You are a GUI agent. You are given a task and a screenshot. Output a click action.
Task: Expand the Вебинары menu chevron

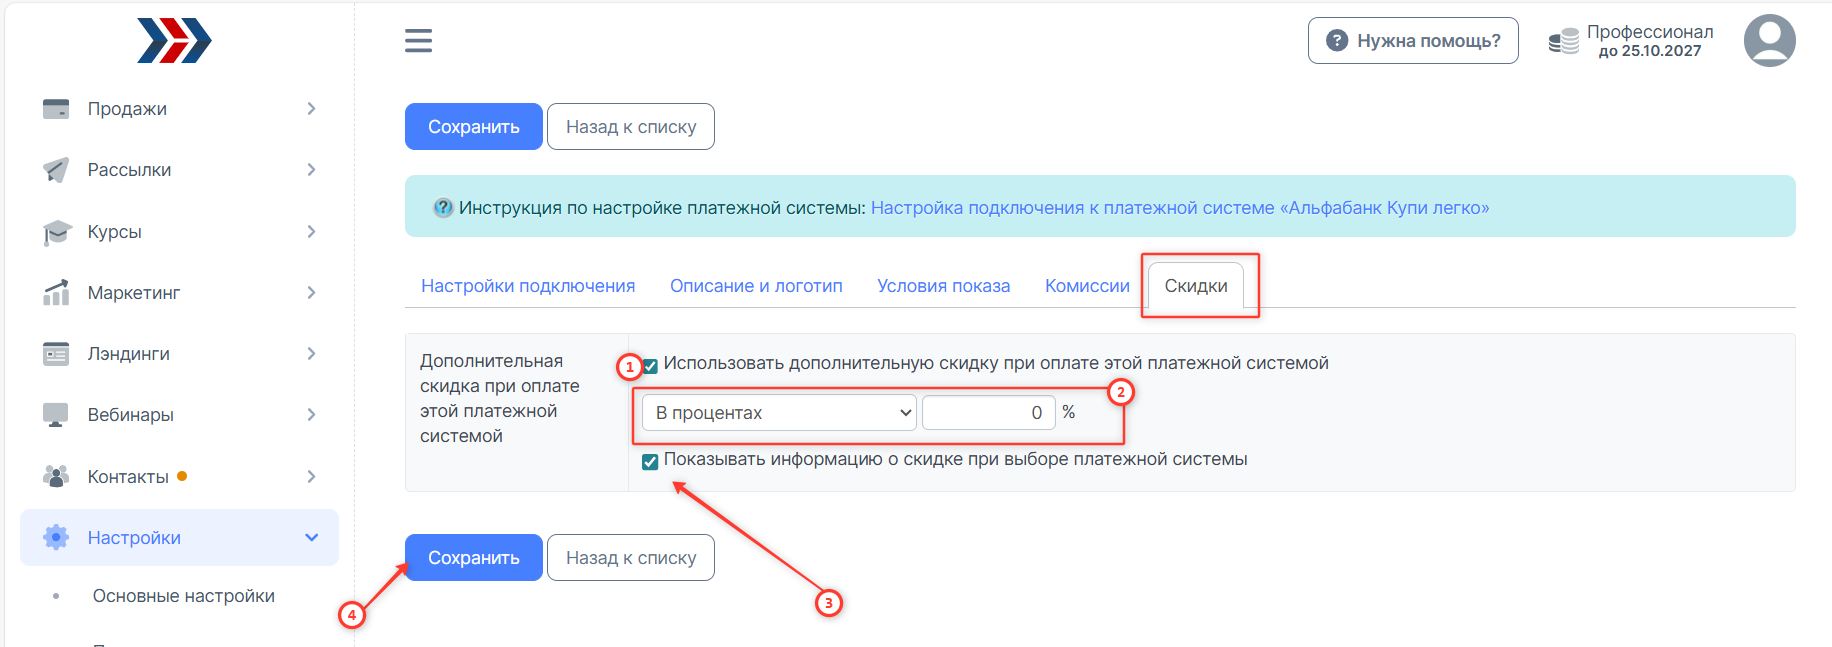[x=311, y=415]
